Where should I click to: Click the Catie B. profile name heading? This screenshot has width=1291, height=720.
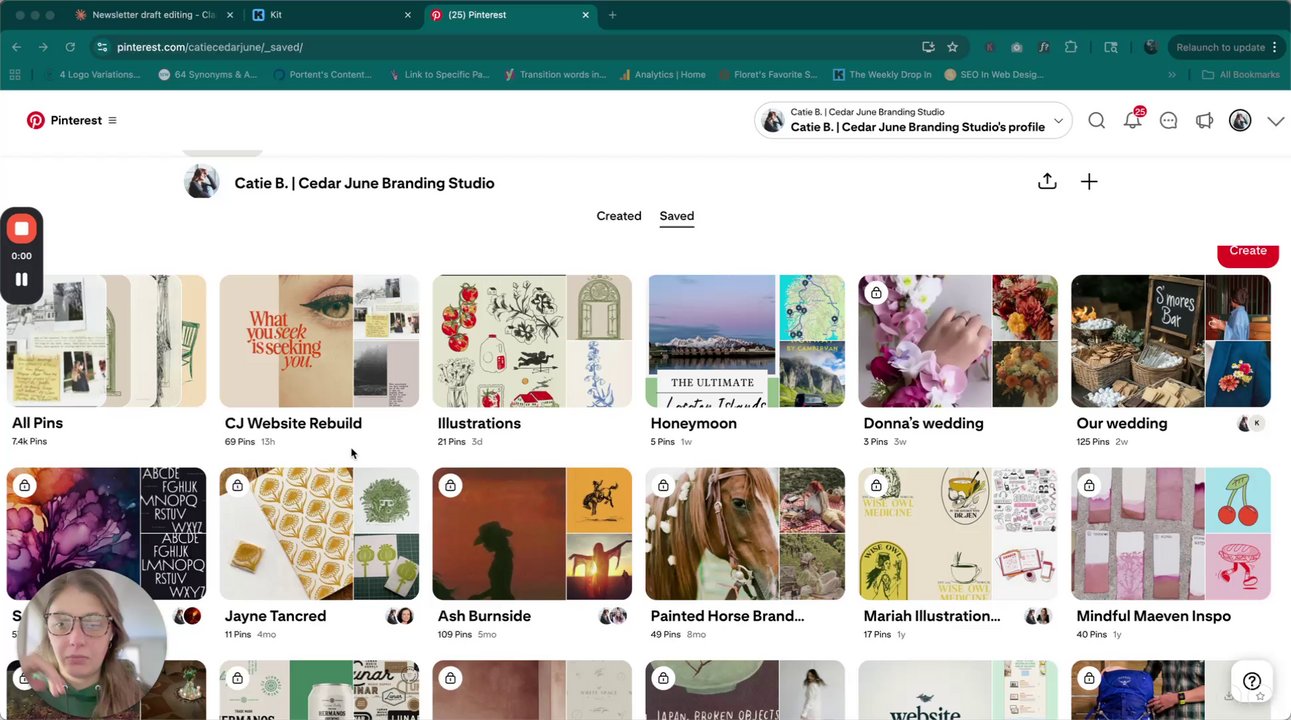364,183
